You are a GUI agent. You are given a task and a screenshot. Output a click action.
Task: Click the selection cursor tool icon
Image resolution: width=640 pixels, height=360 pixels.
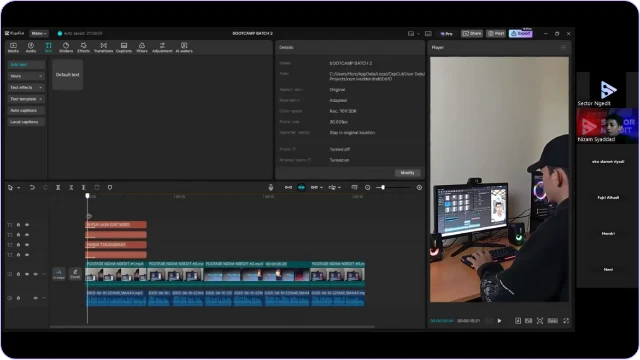click(11, 187)
